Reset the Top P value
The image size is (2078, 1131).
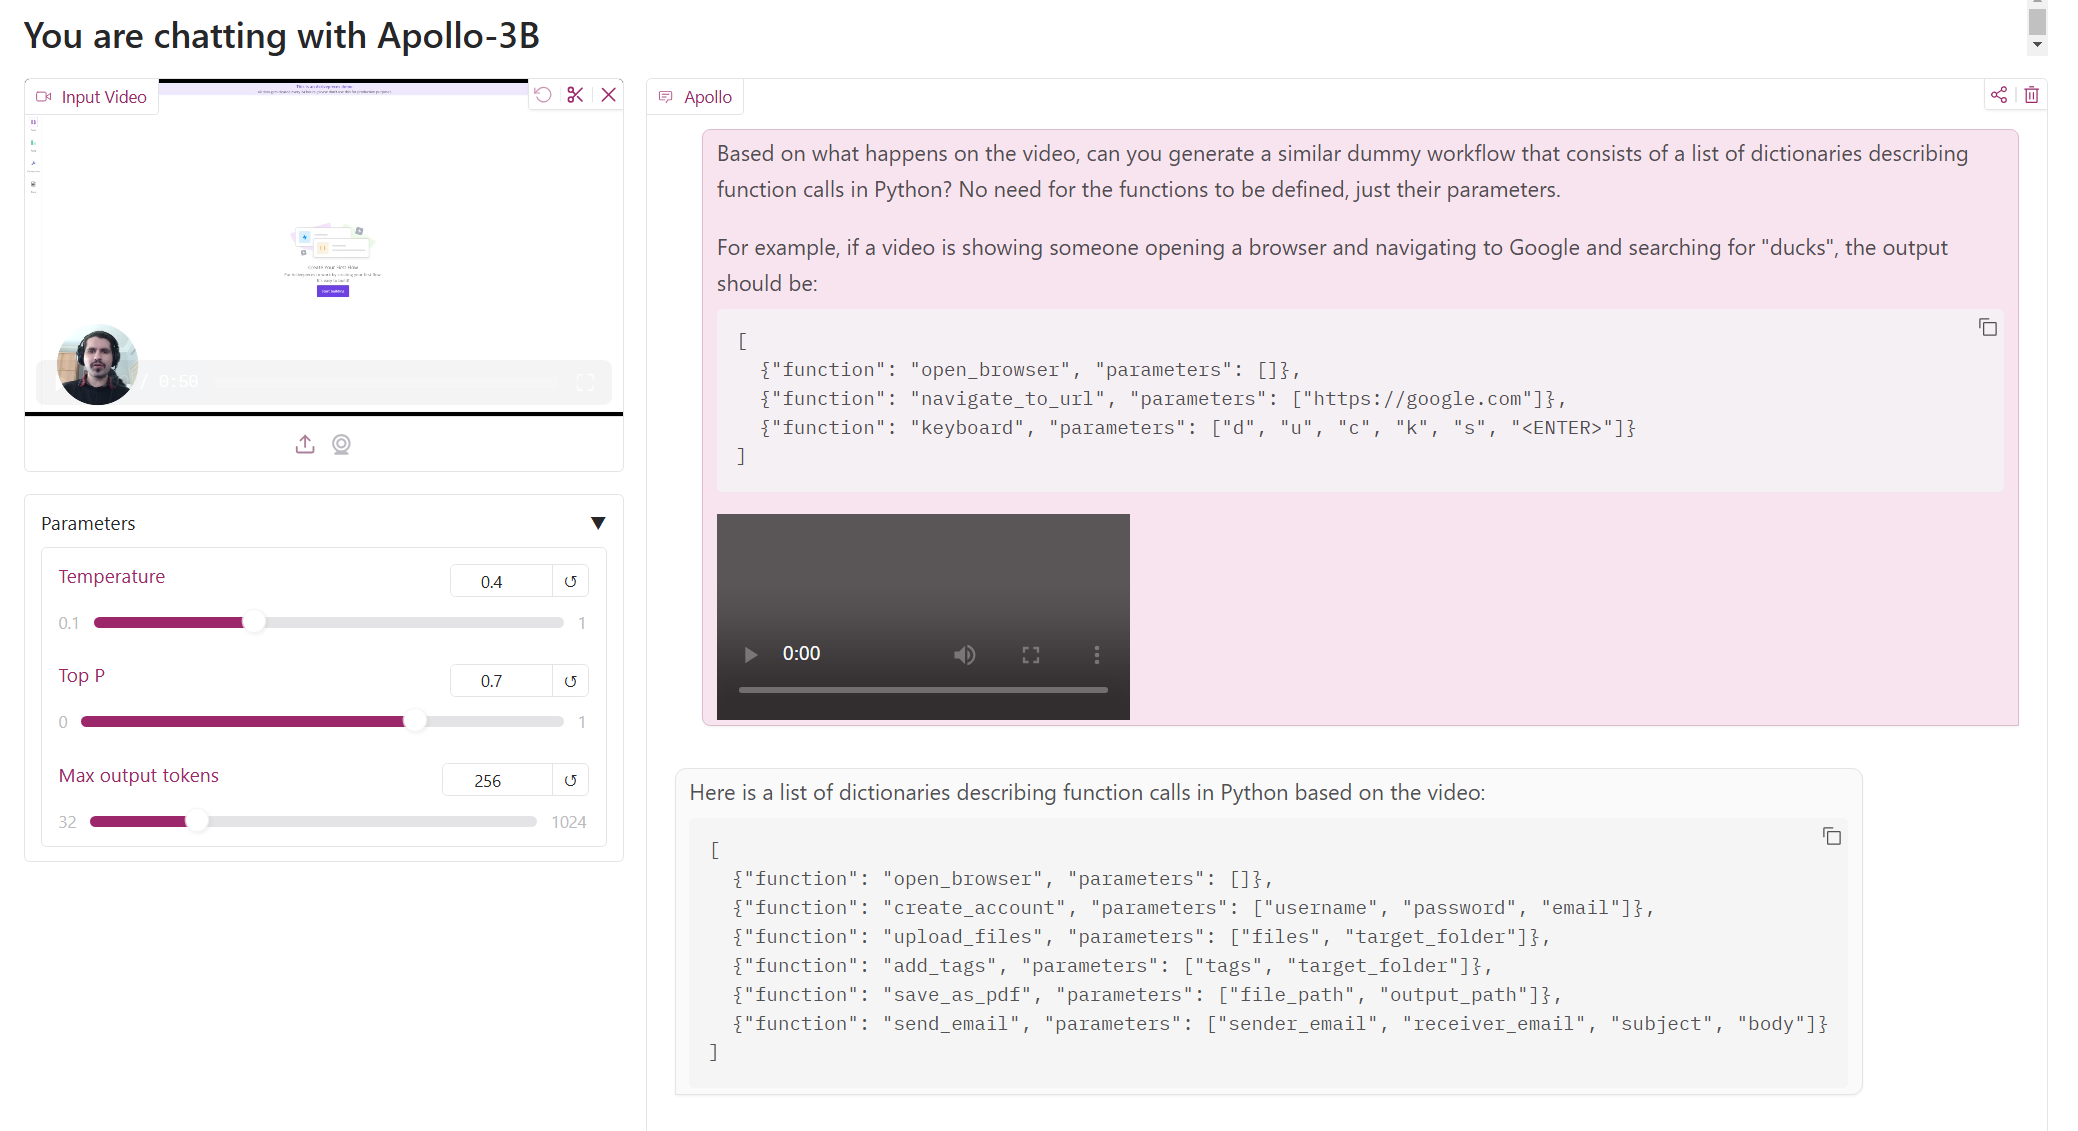coord(570,681)
